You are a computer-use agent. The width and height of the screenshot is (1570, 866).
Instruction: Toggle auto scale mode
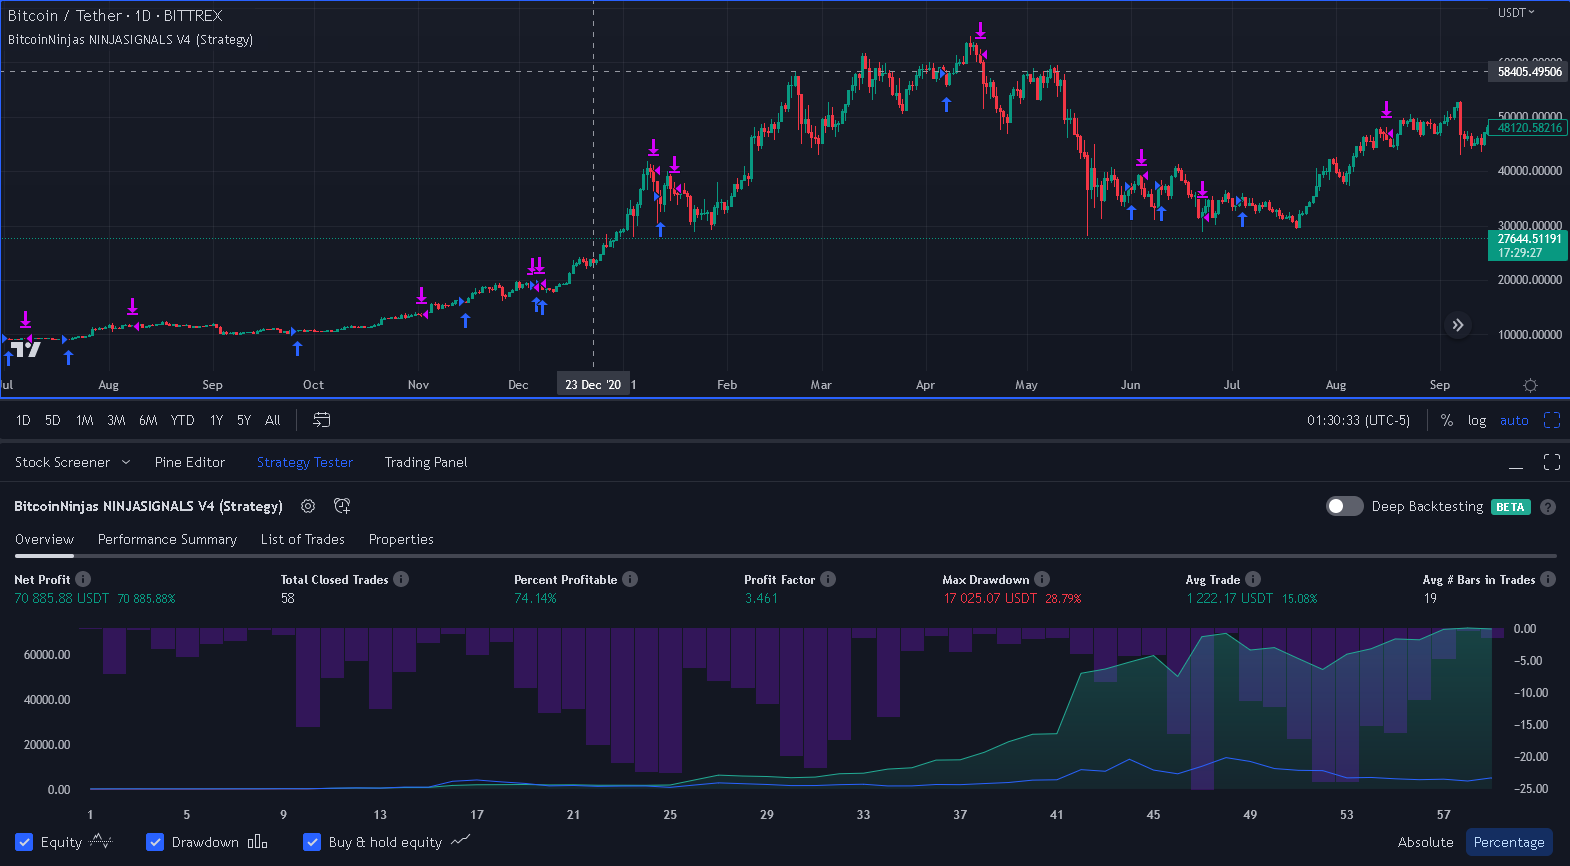[x=1514, y=420]
